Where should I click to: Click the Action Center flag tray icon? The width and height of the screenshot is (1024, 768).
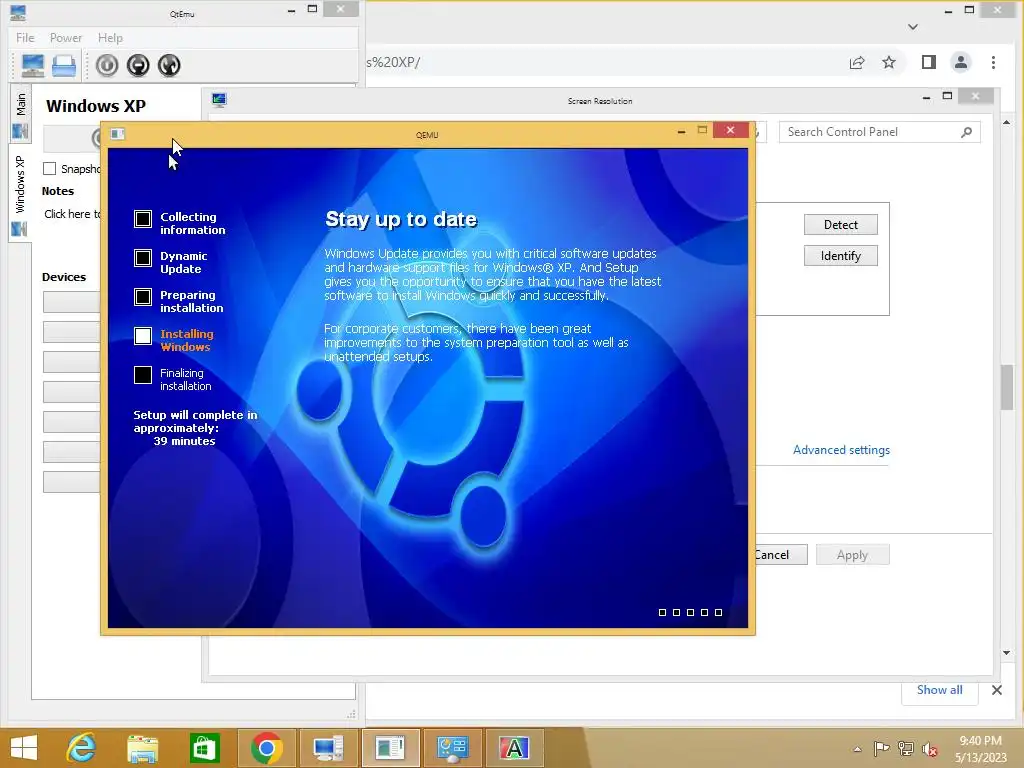coord(881,748)
